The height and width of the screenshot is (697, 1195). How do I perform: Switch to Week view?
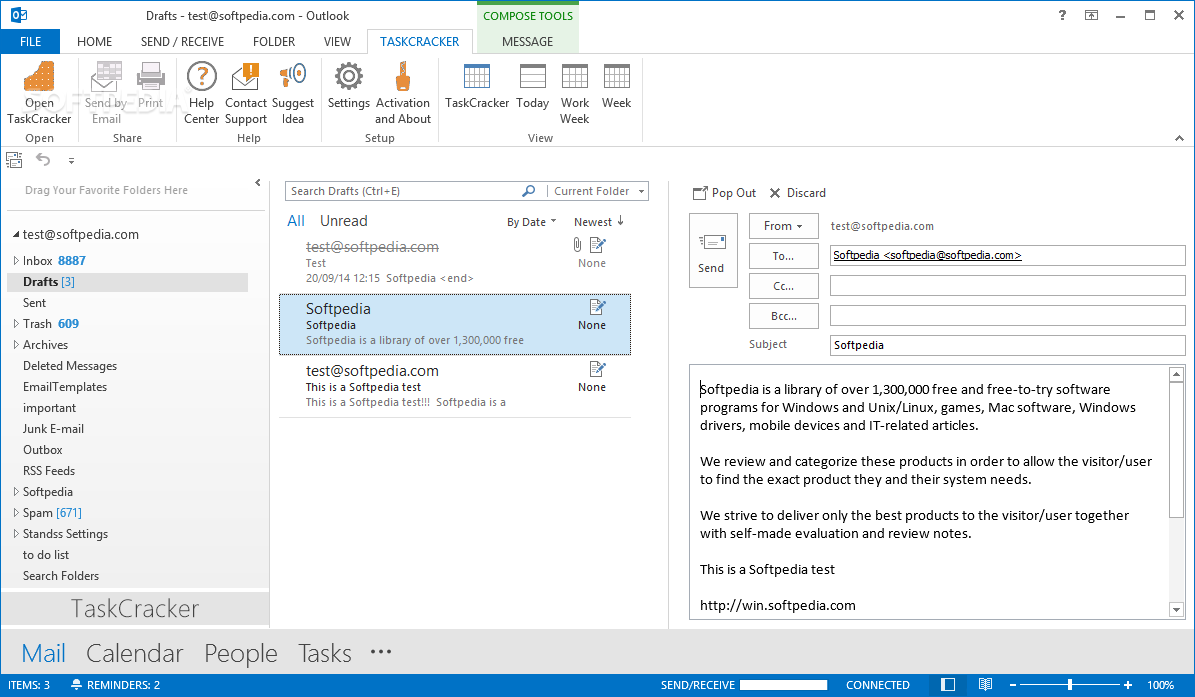point(617,85)
